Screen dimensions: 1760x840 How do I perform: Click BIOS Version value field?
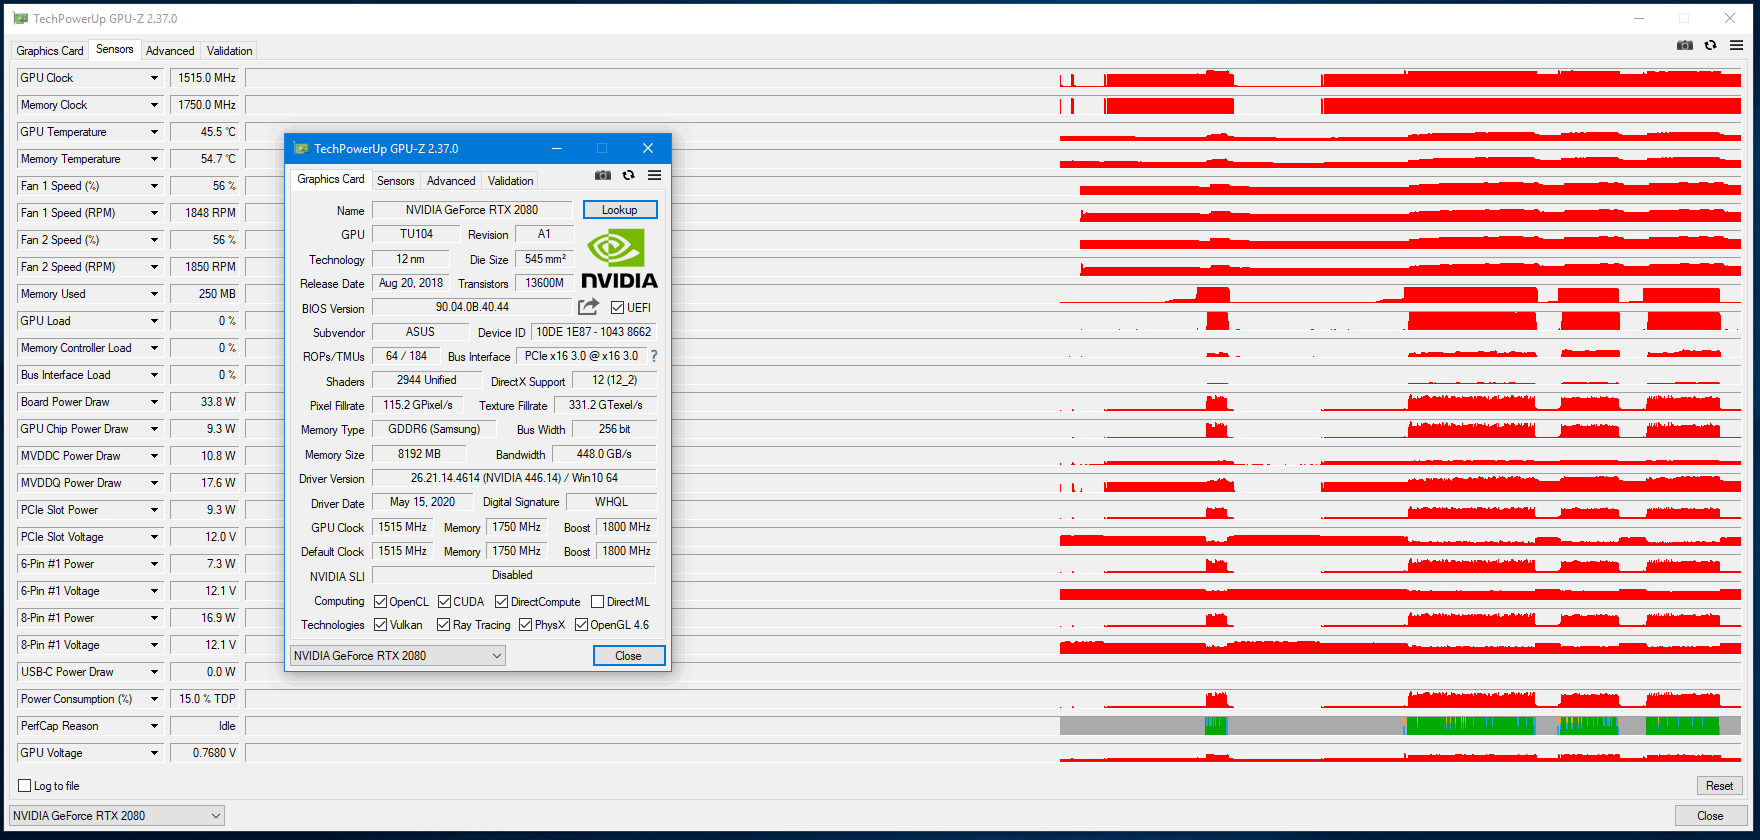[x=472, y=307]
